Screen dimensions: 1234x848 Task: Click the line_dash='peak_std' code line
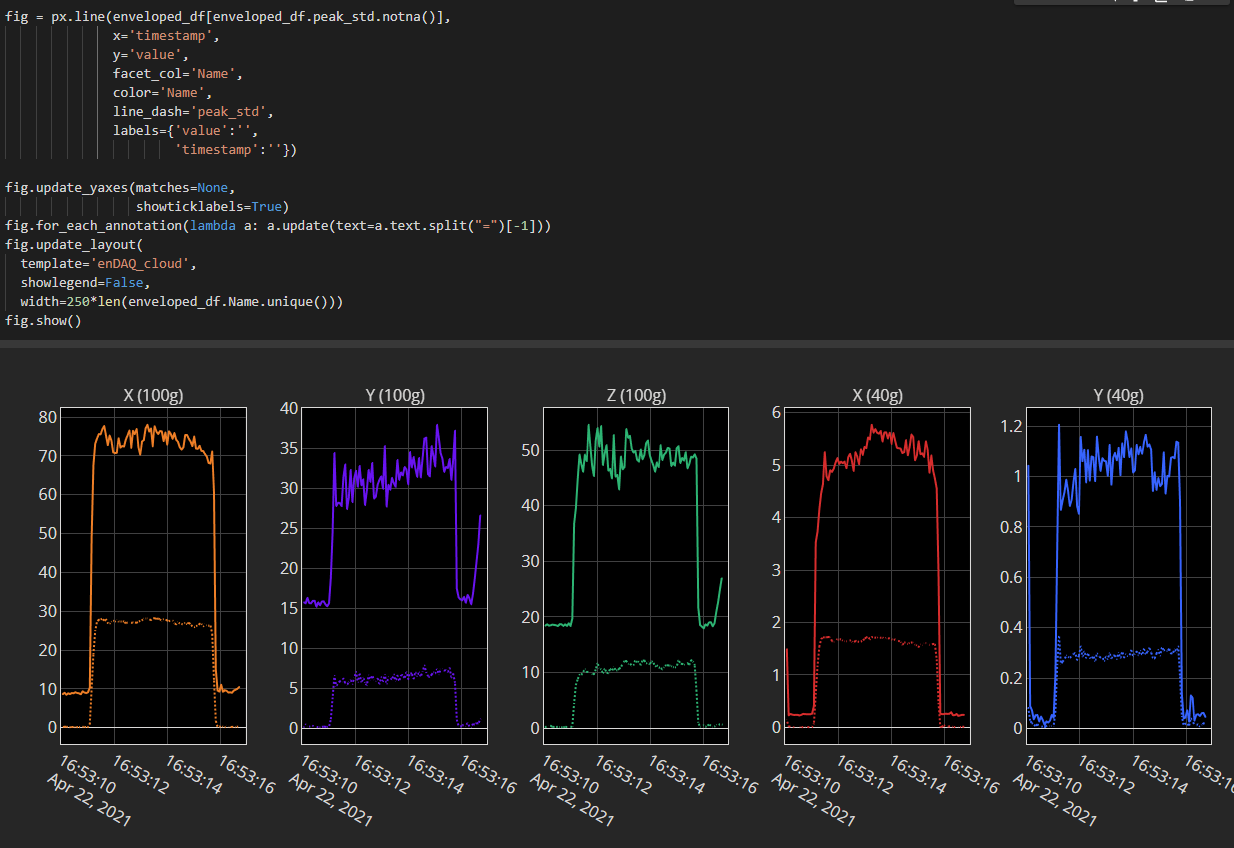(193, 112)
